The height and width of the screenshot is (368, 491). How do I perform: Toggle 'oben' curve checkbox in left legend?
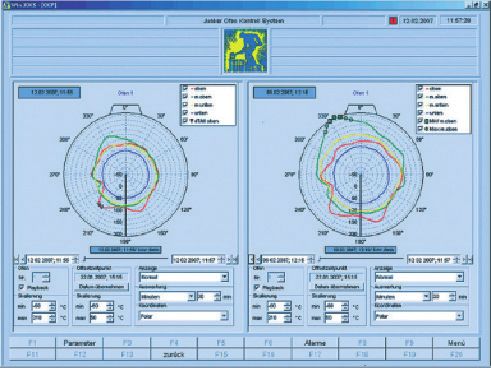tap(185, 88)
